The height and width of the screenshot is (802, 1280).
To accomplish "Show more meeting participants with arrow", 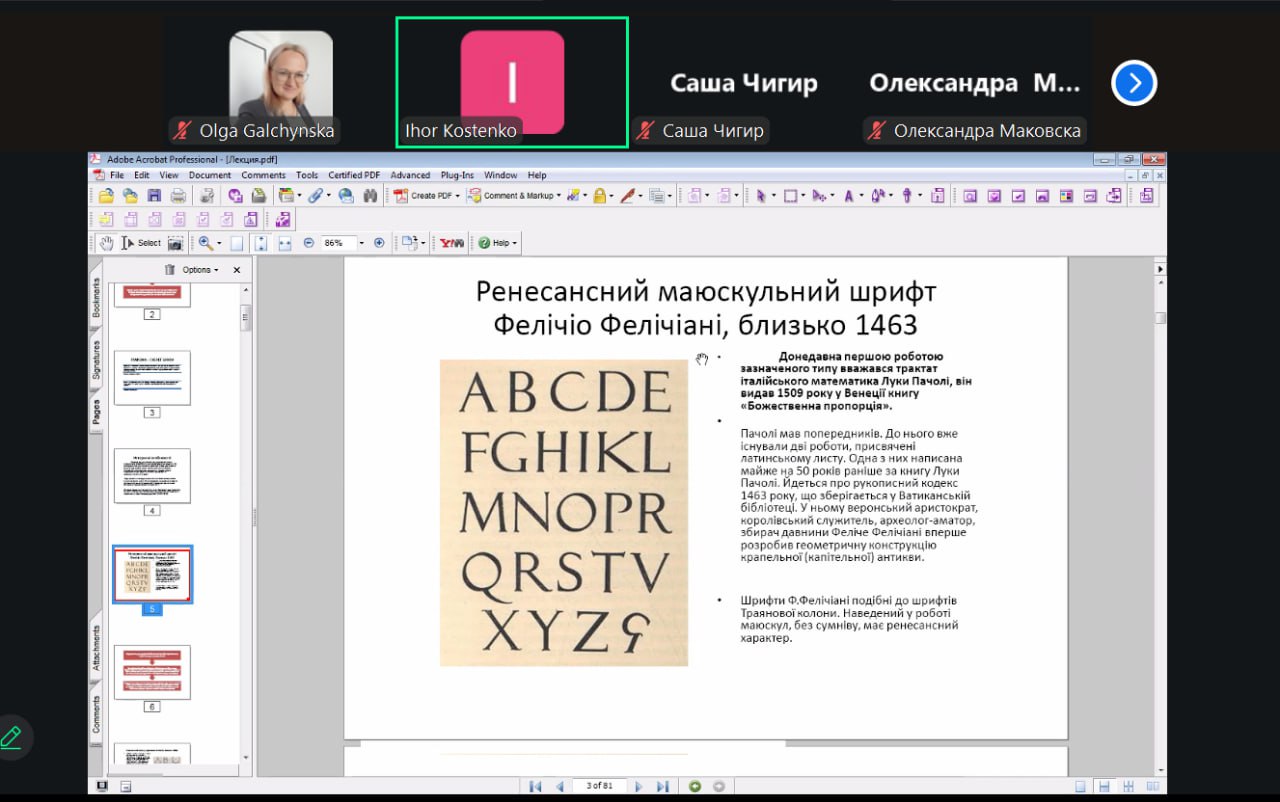I will [x=1134, y=84].
